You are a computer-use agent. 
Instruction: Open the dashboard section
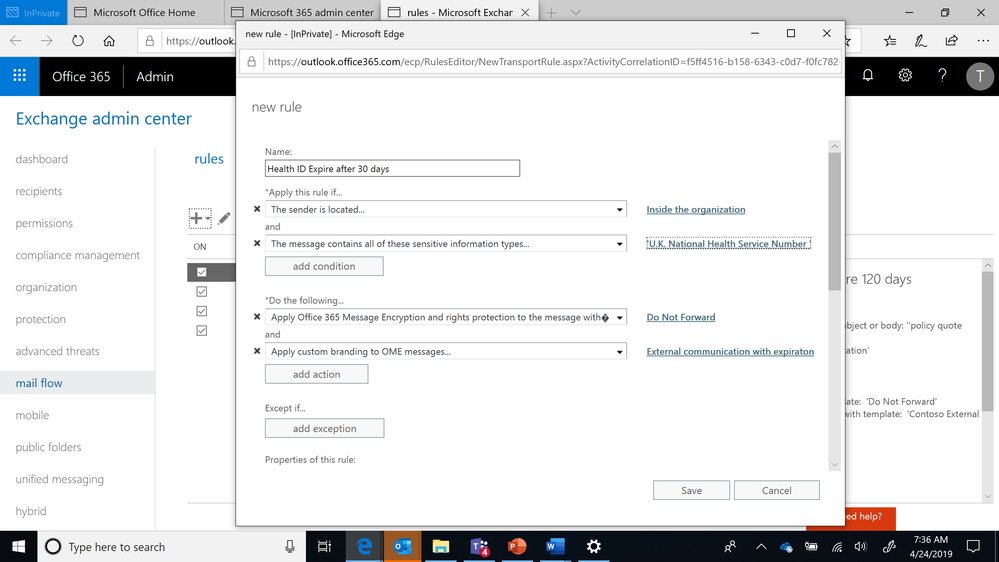pyautogui.click(x=41, y=159)
